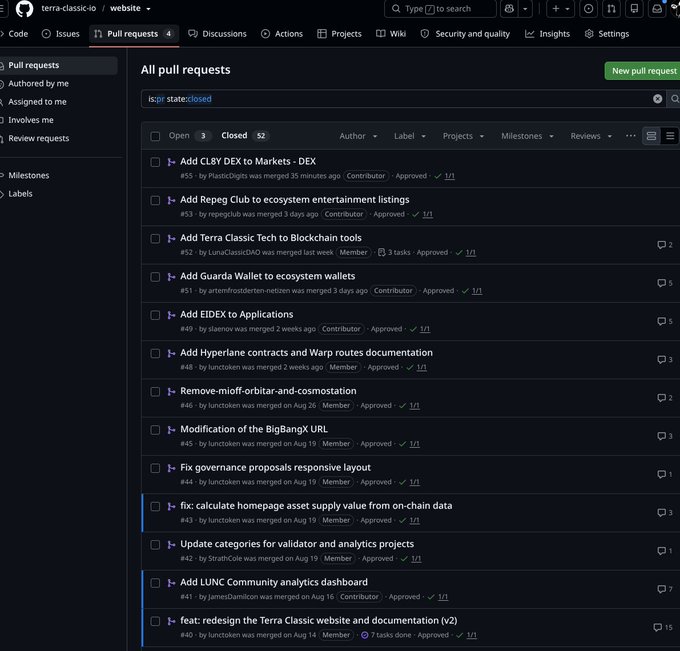This screenshot has width=680, height=651.
Task: Open comments on LUNC Community analytics PR
Action: pyautogui.click(x=665, y=589)
